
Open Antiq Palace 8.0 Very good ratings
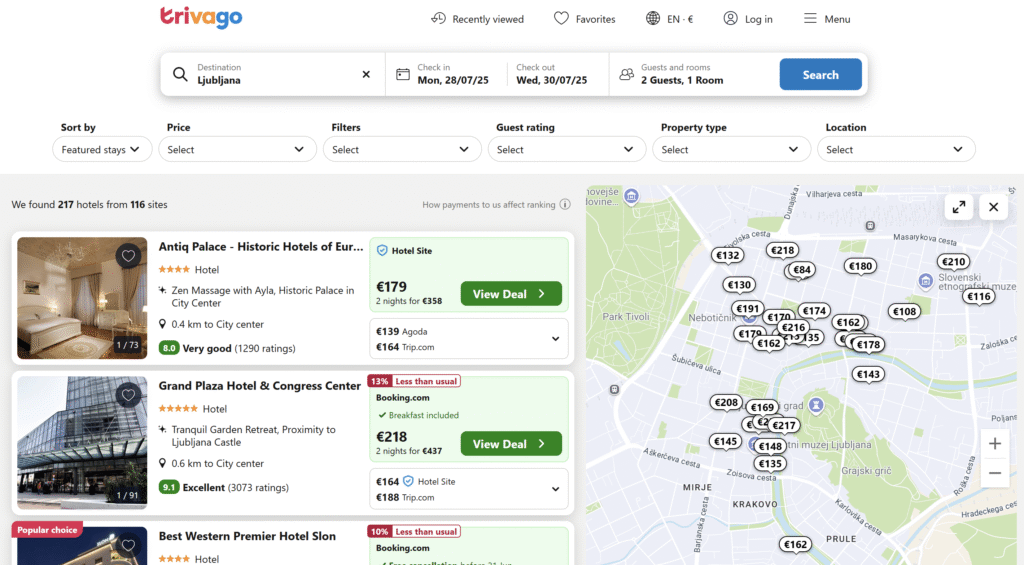click(227, 348)
